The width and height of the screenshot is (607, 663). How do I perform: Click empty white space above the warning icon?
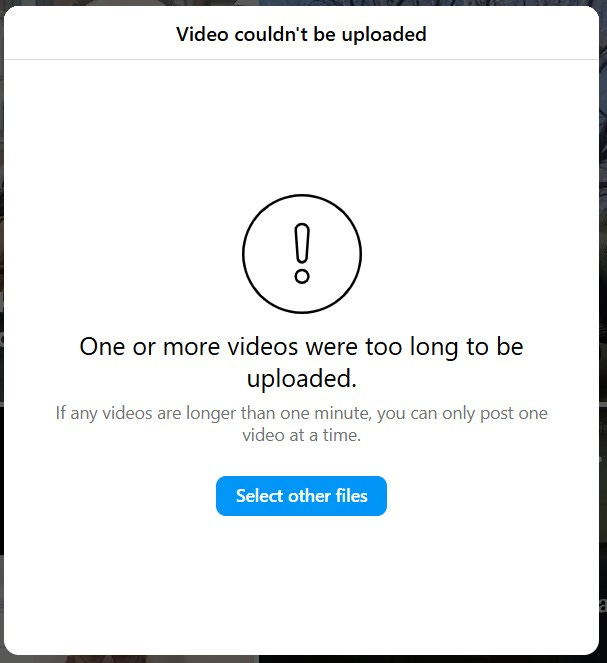[x=301, y=127]
